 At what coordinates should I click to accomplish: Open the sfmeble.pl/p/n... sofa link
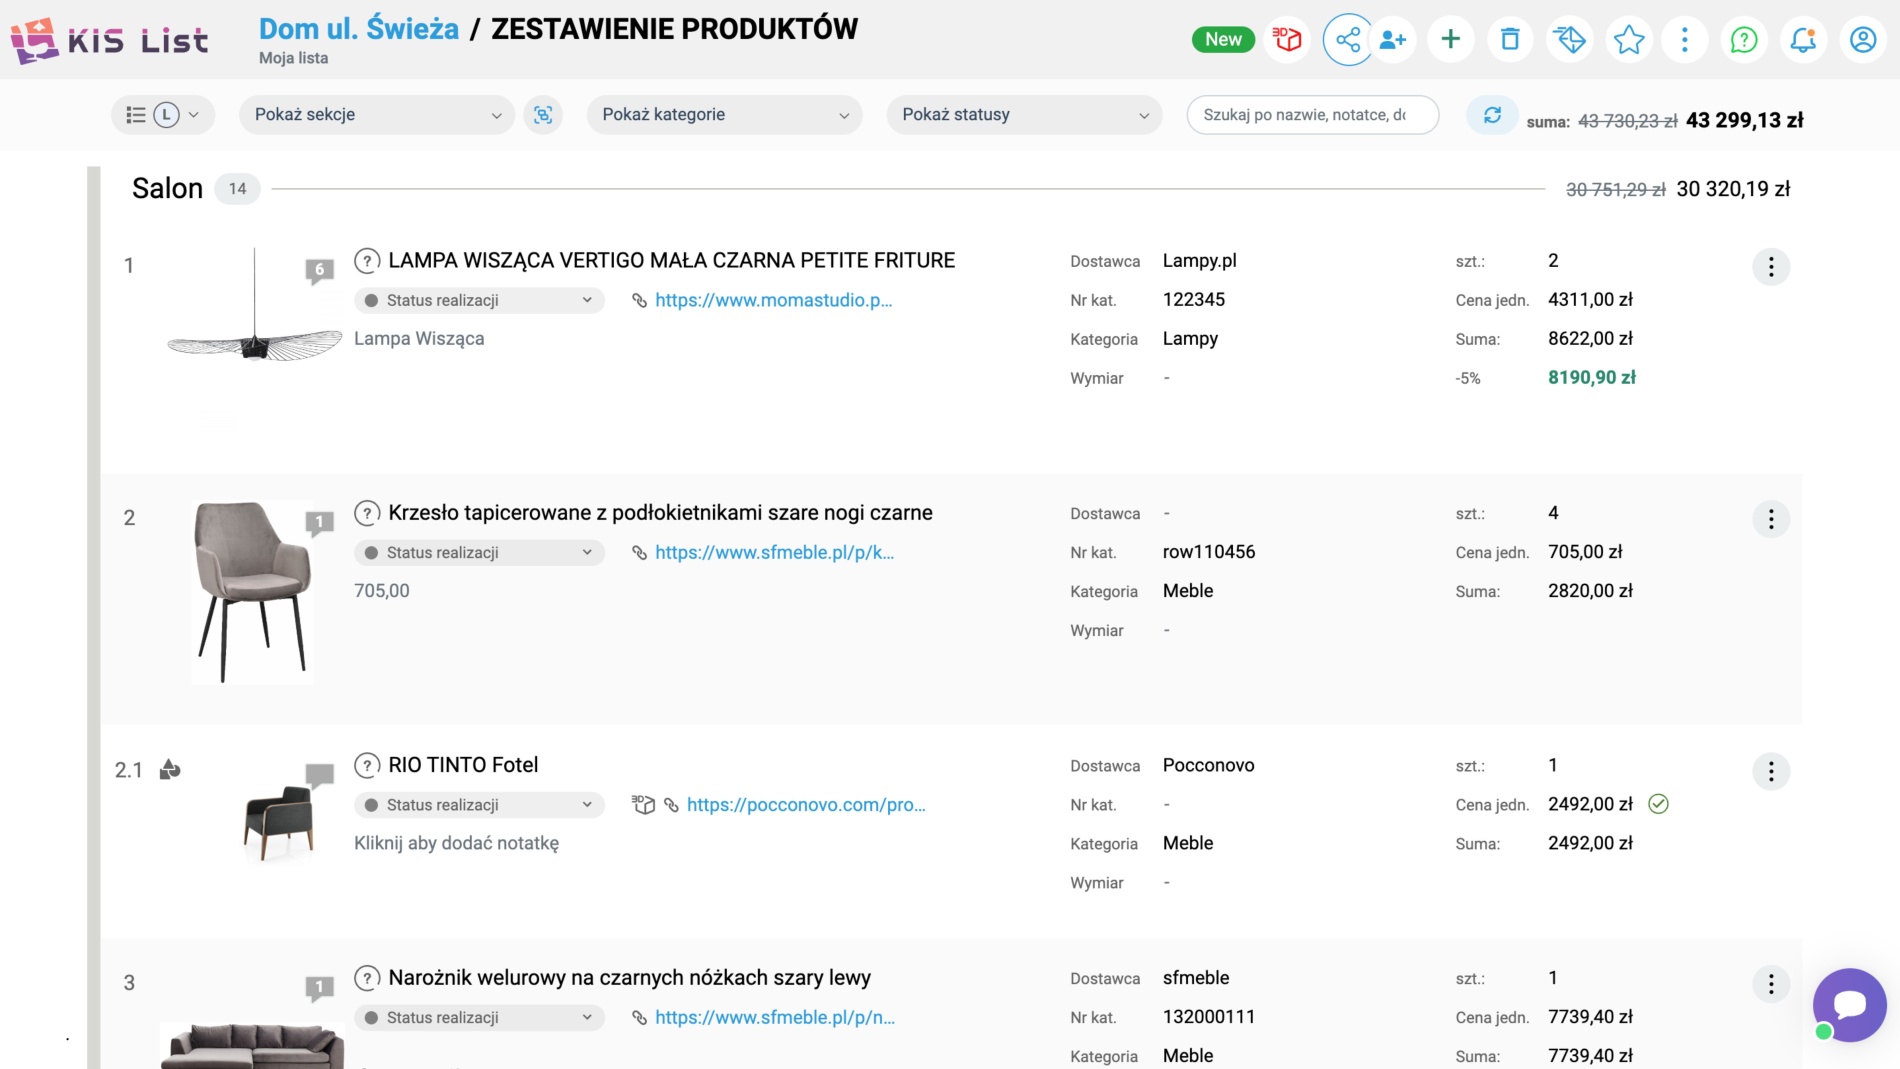coord(775,1017)
